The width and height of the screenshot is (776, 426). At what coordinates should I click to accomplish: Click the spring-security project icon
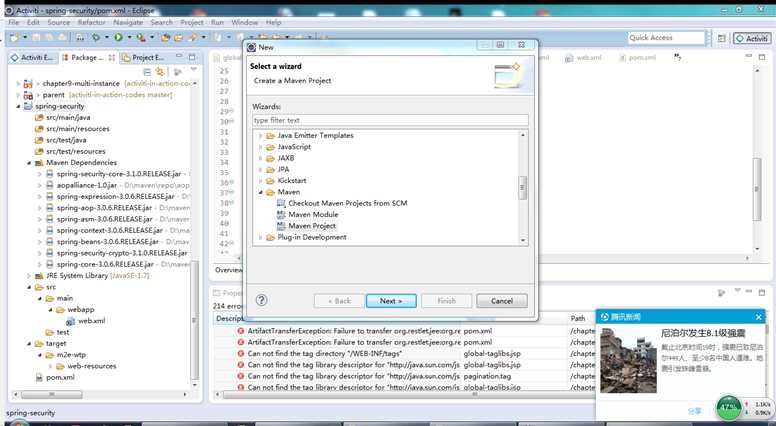click(28, 106)
